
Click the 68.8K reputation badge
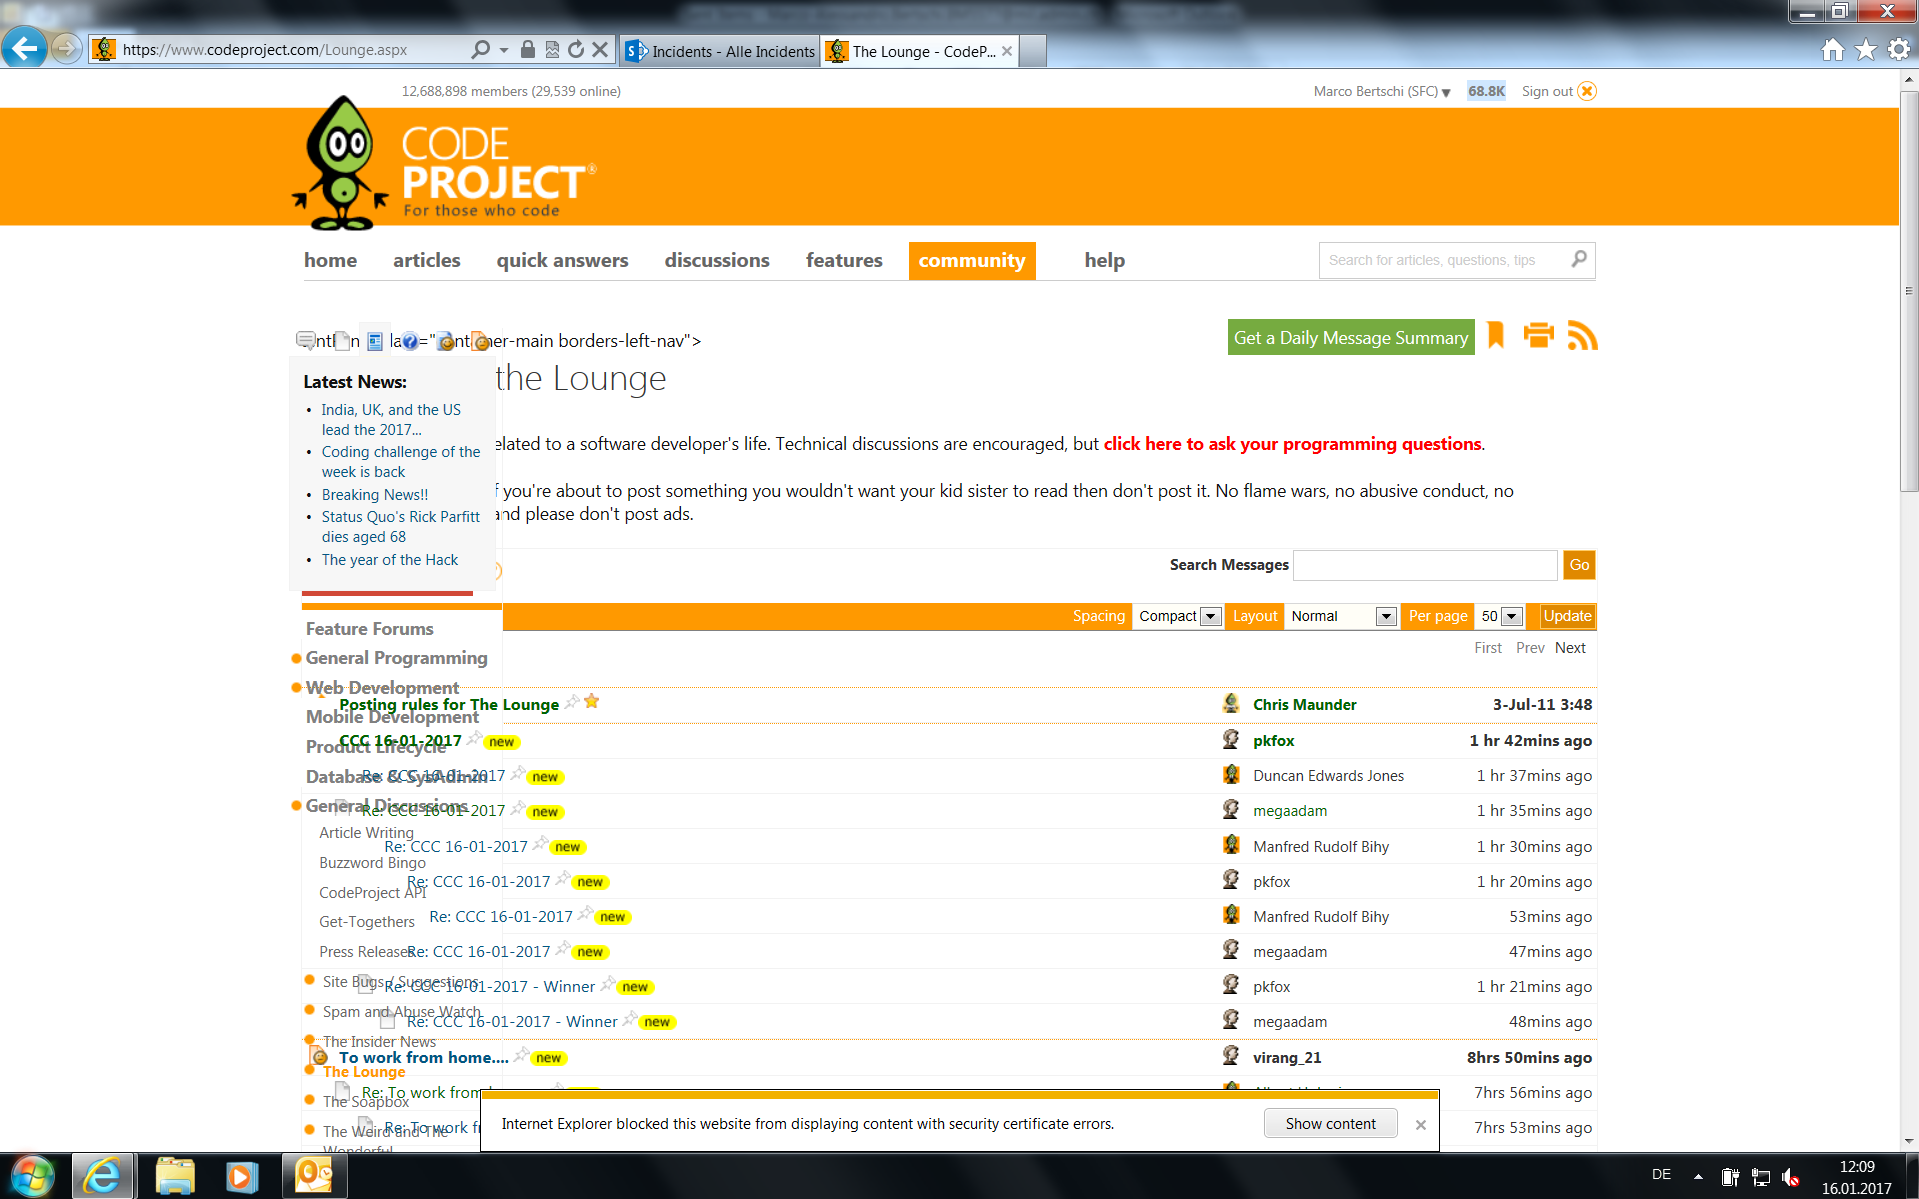1486,91
